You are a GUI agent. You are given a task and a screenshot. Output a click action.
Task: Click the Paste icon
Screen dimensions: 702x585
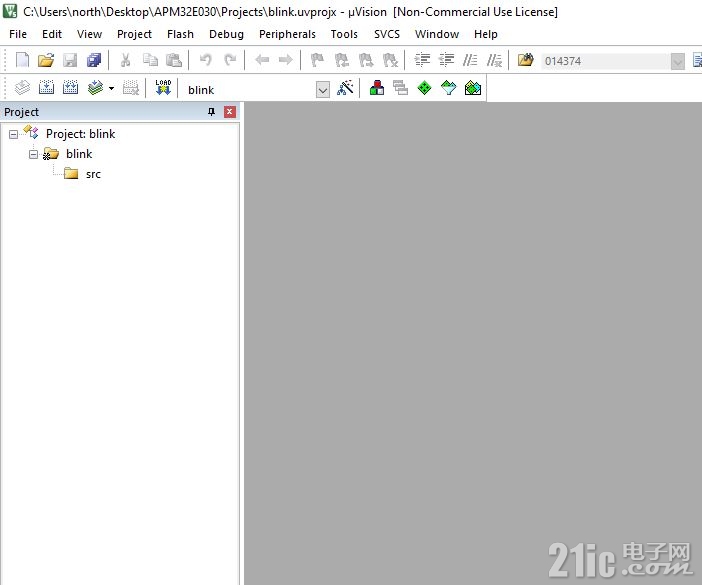coord(174,60)
